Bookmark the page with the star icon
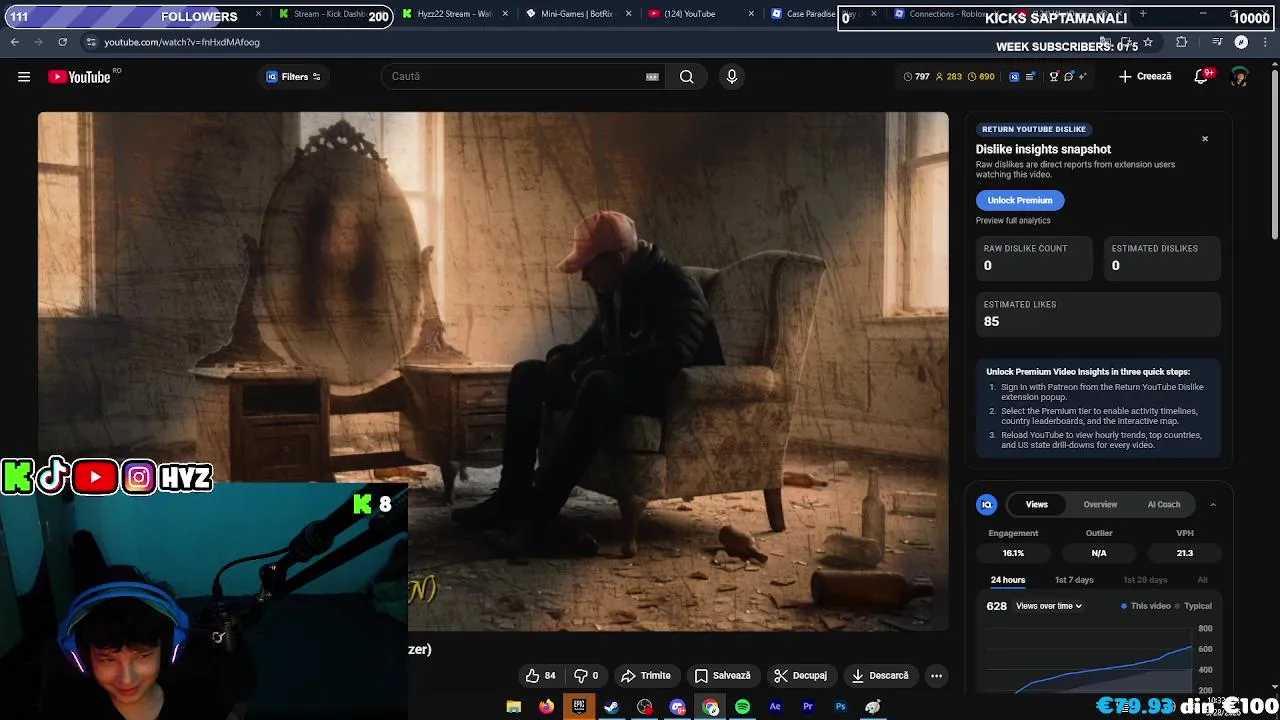Image resolution: width=1280 pixels, height=720 pixels. pos(1148,42)
